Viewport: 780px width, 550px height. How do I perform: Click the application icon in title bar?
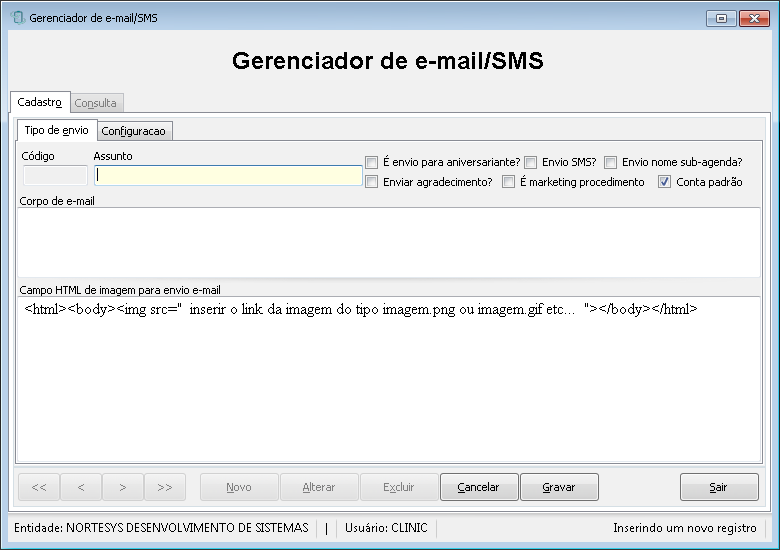pyautogui.click(x=18, y=18)
